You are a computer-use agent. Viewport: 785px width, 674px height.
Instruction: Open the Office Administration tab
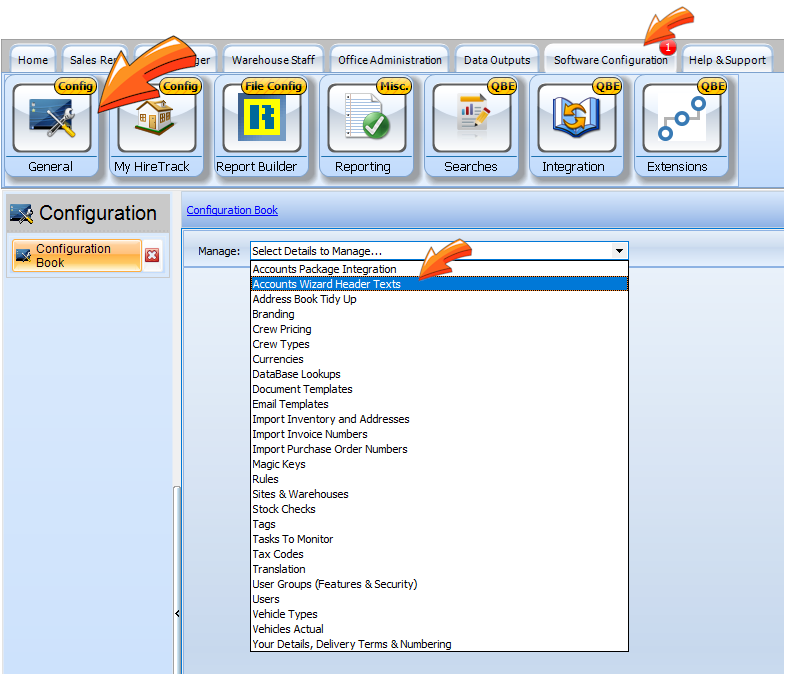389,60
